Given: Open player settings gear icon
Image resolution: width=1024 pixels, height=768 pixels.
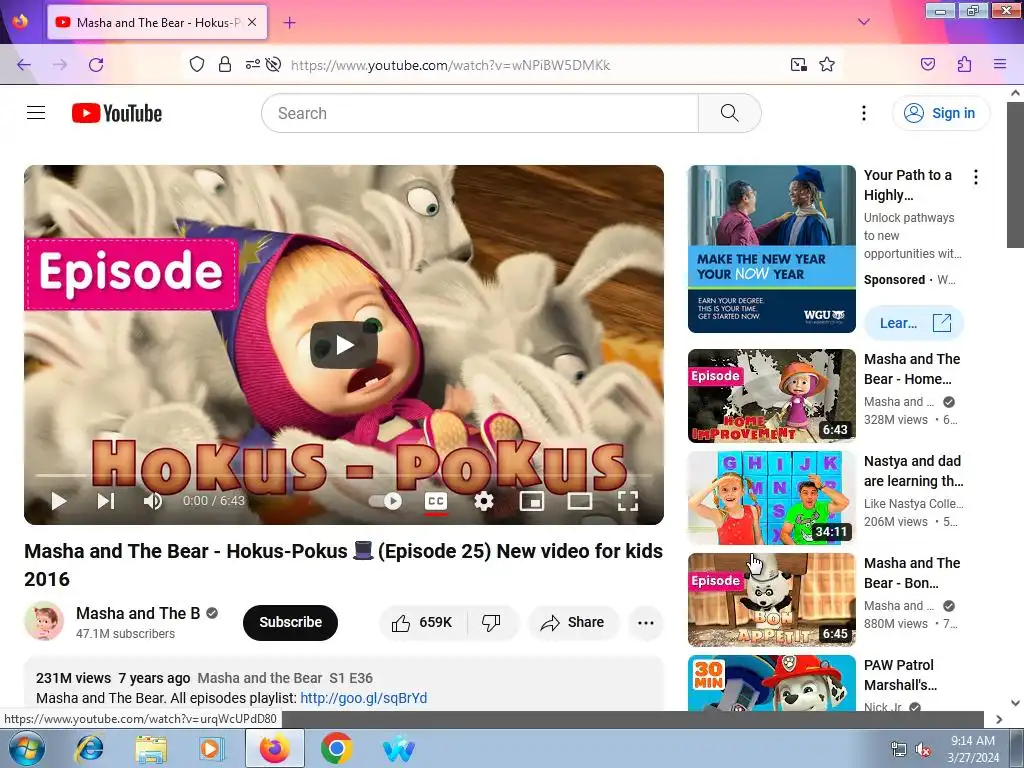Looking at the screenshot, I should (483, 501).
